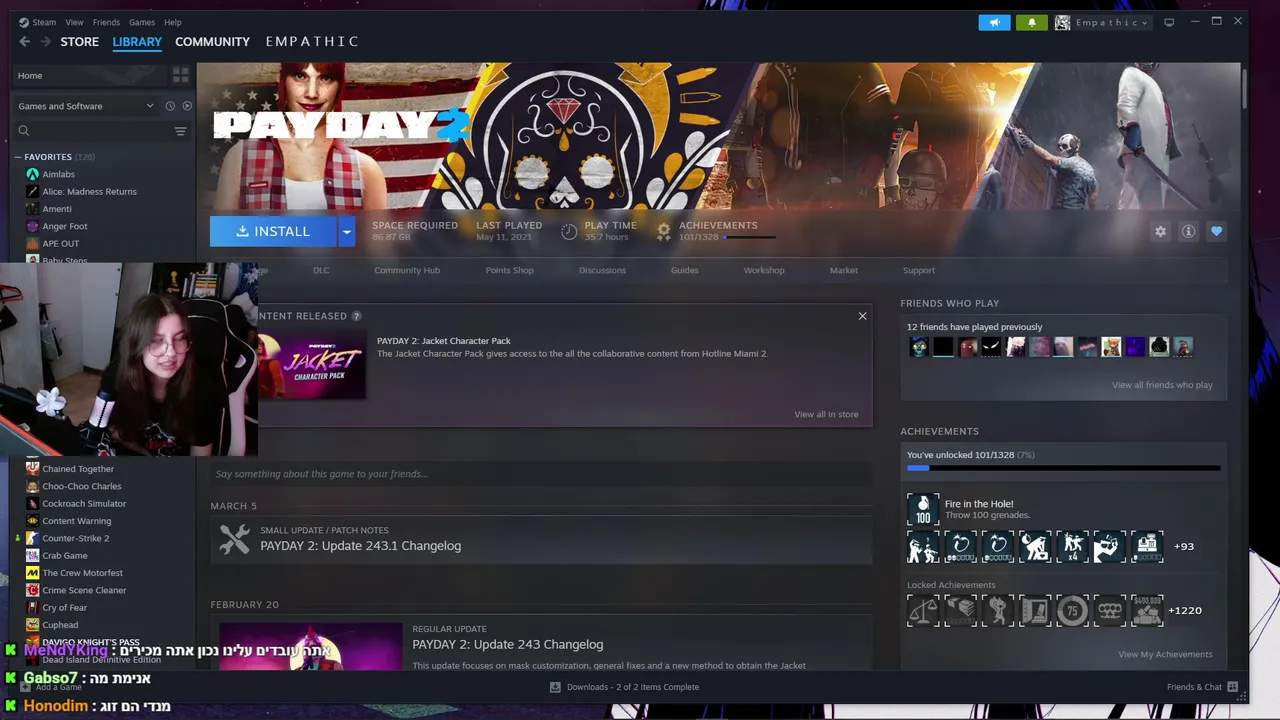Open Jacket Character Pack thumbnail

[x=312, y=366]
